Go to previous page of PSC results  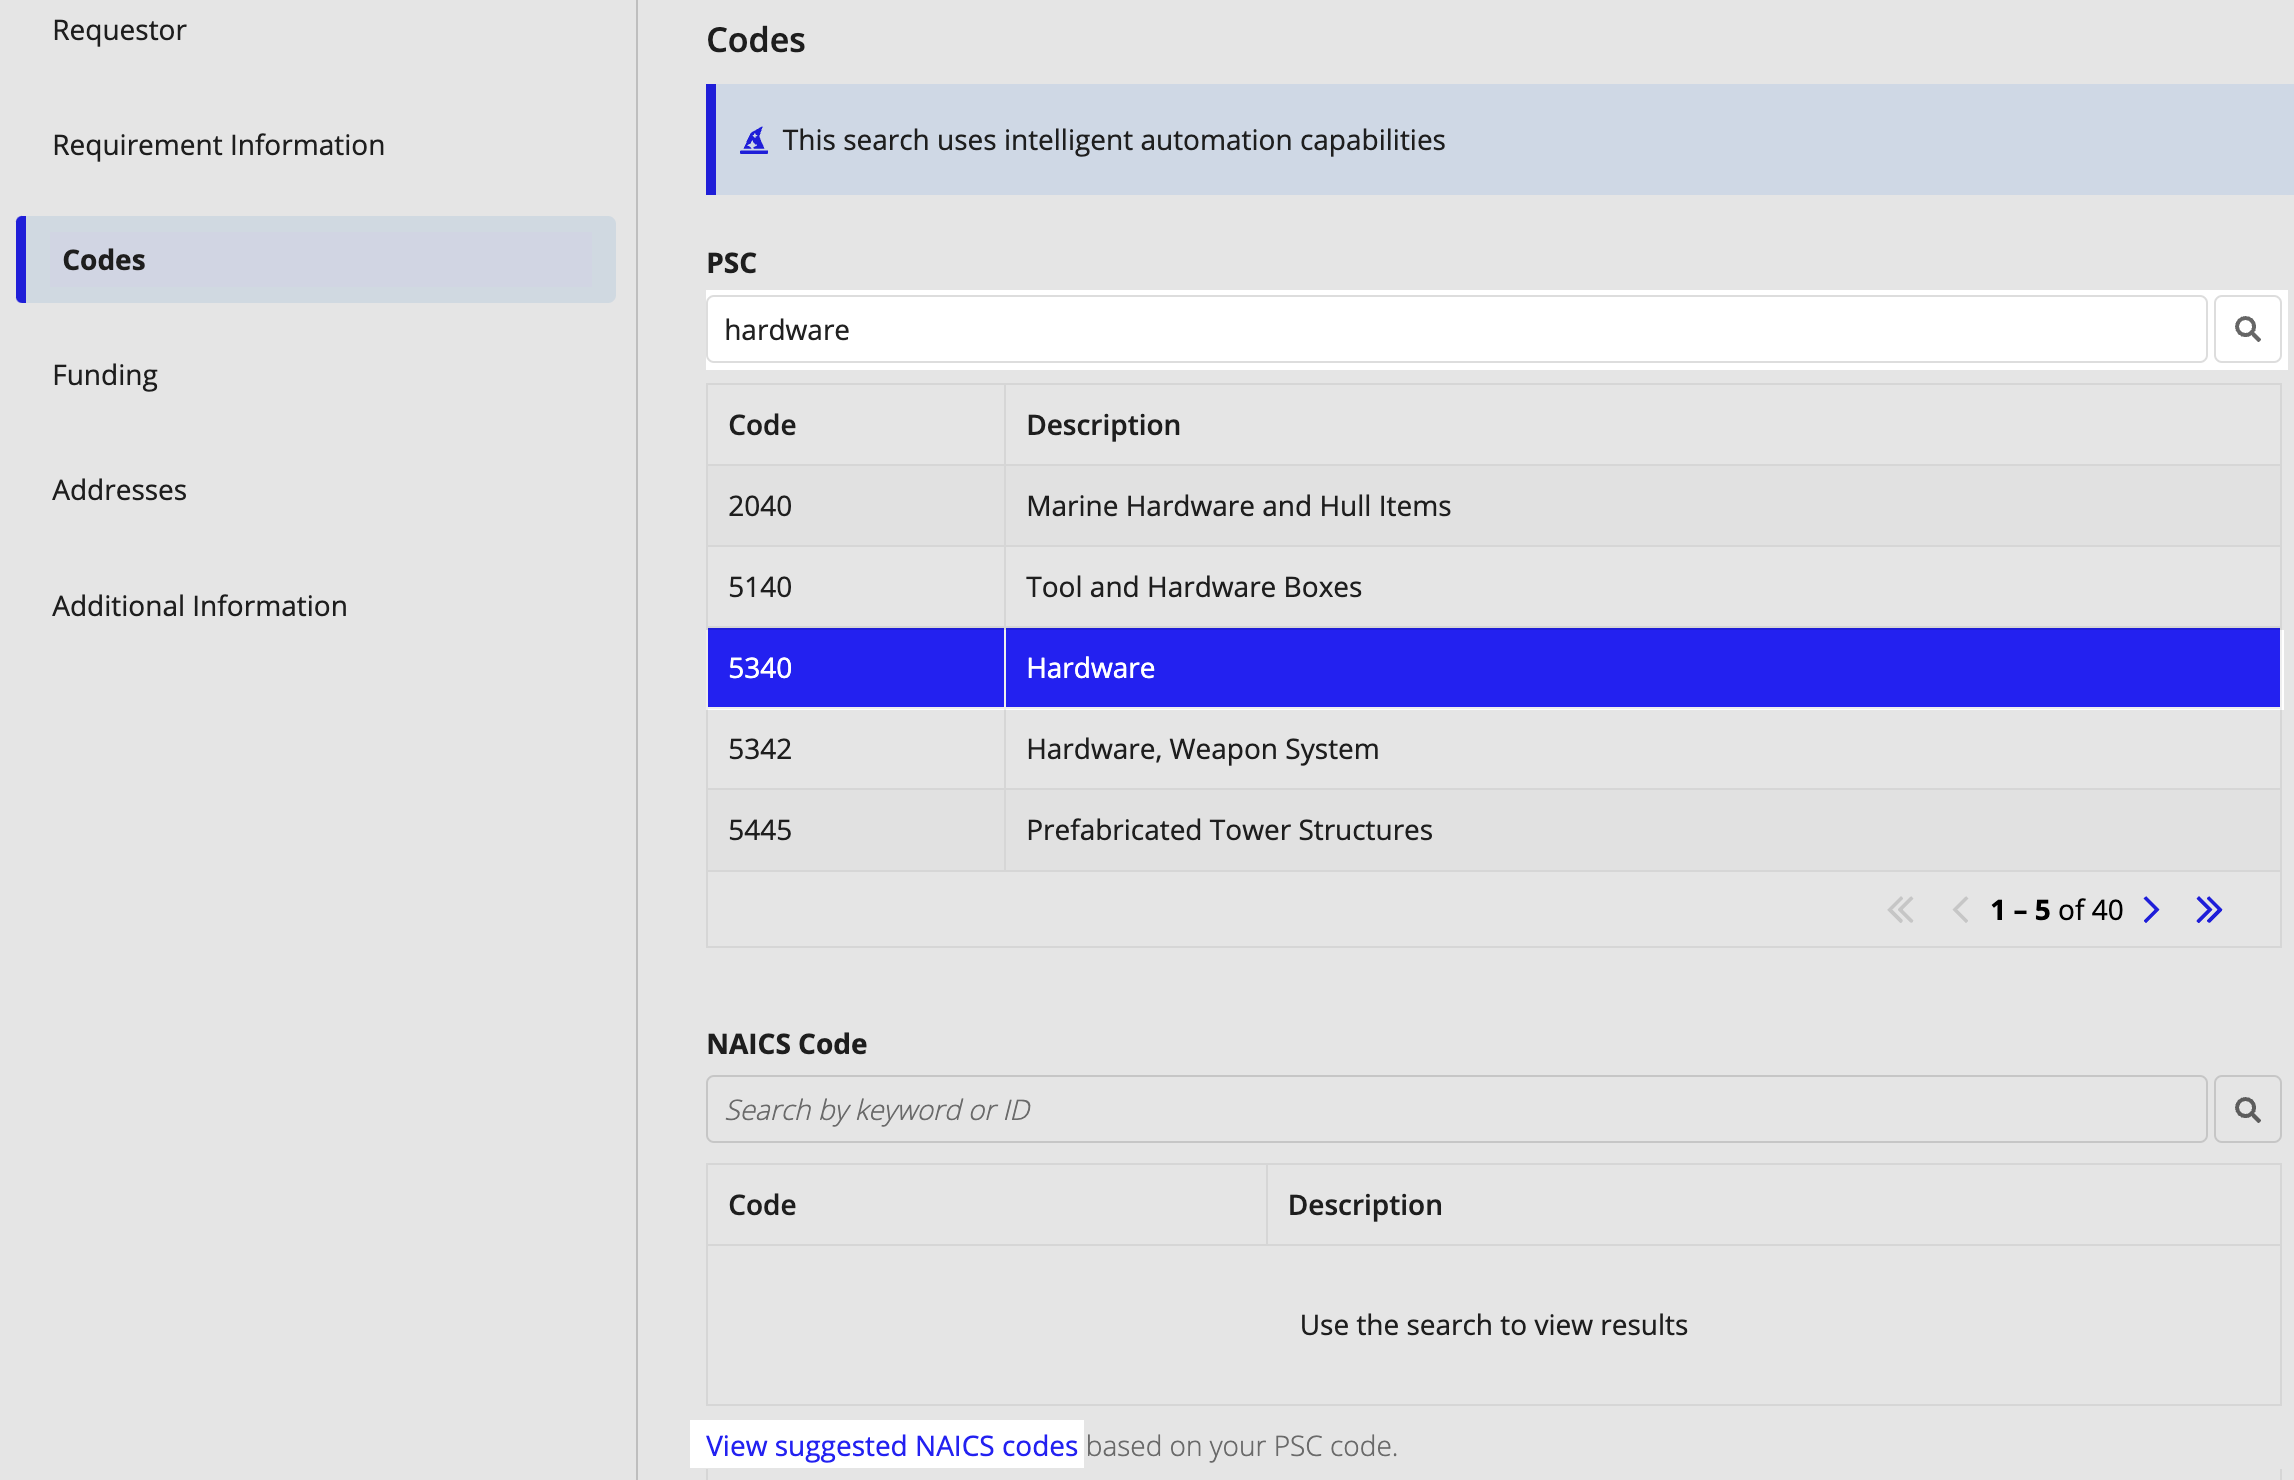(1960, 910)
